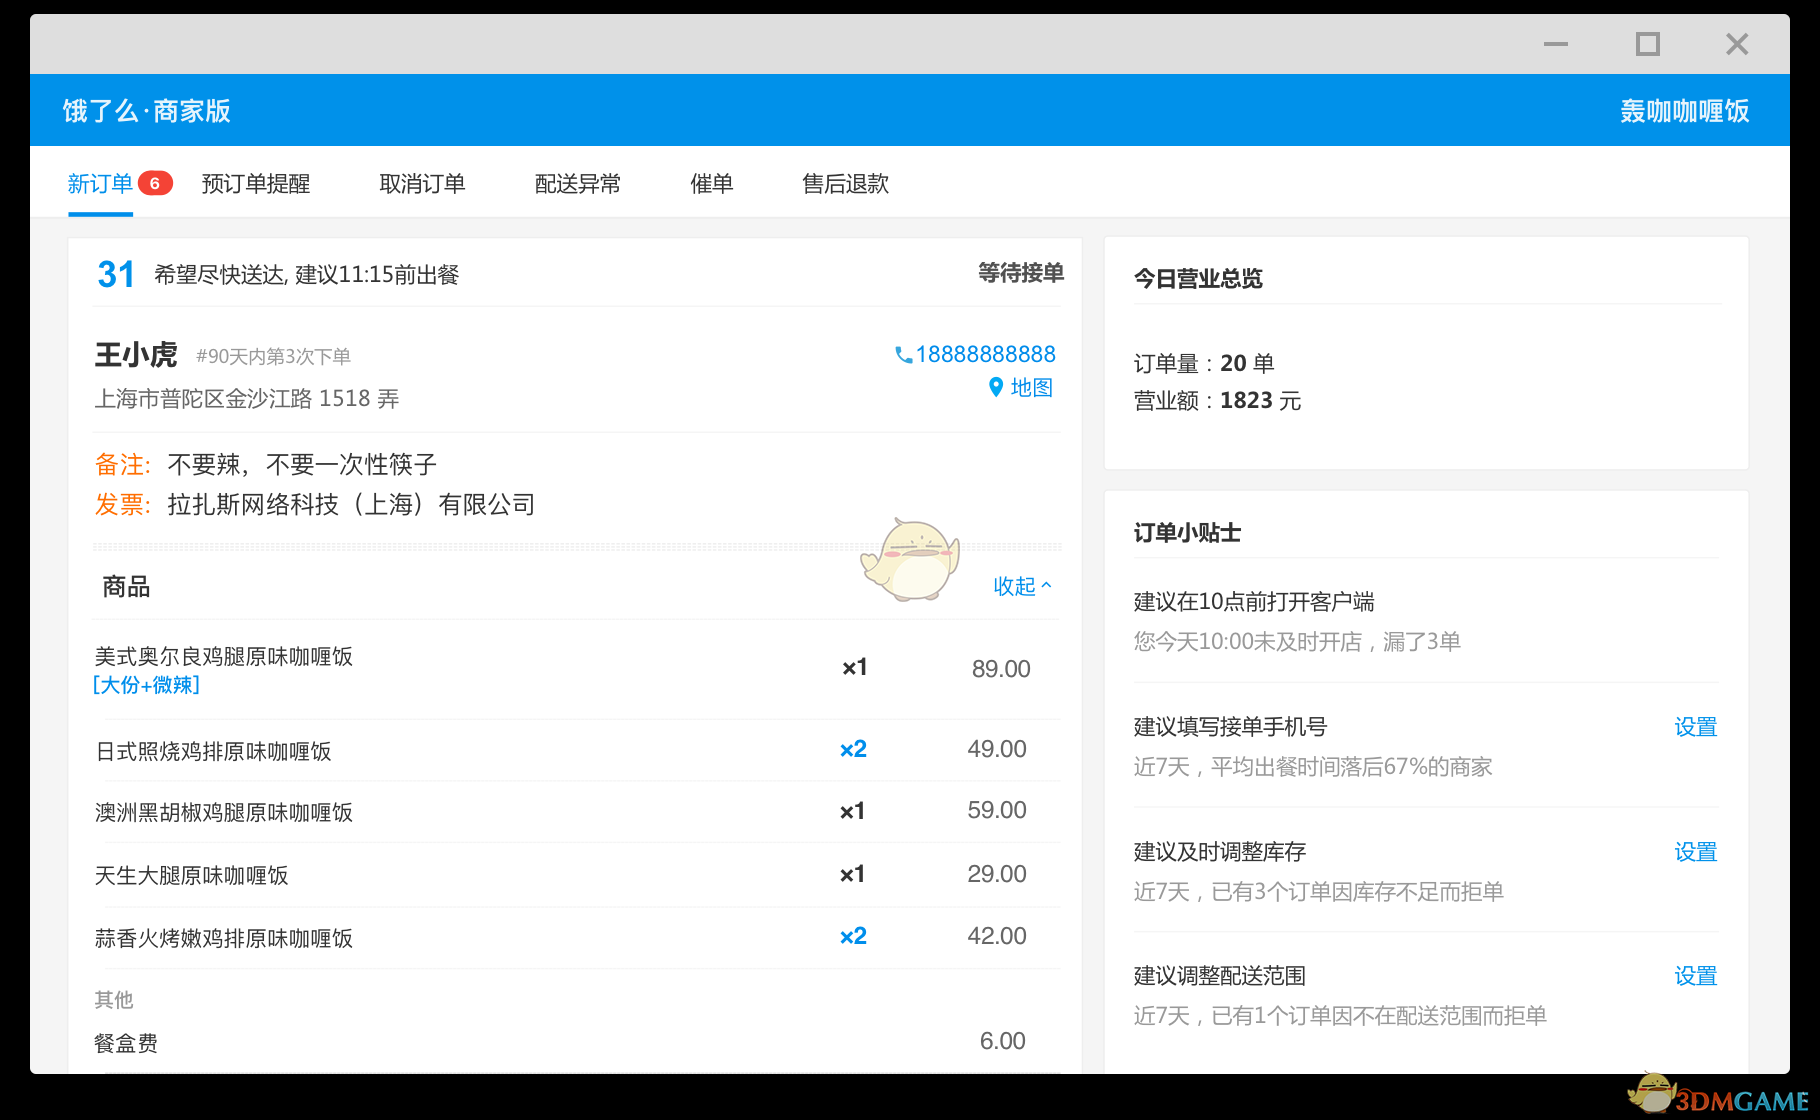Click the 3DMGAME logo watermark

click(1715, 1097)
